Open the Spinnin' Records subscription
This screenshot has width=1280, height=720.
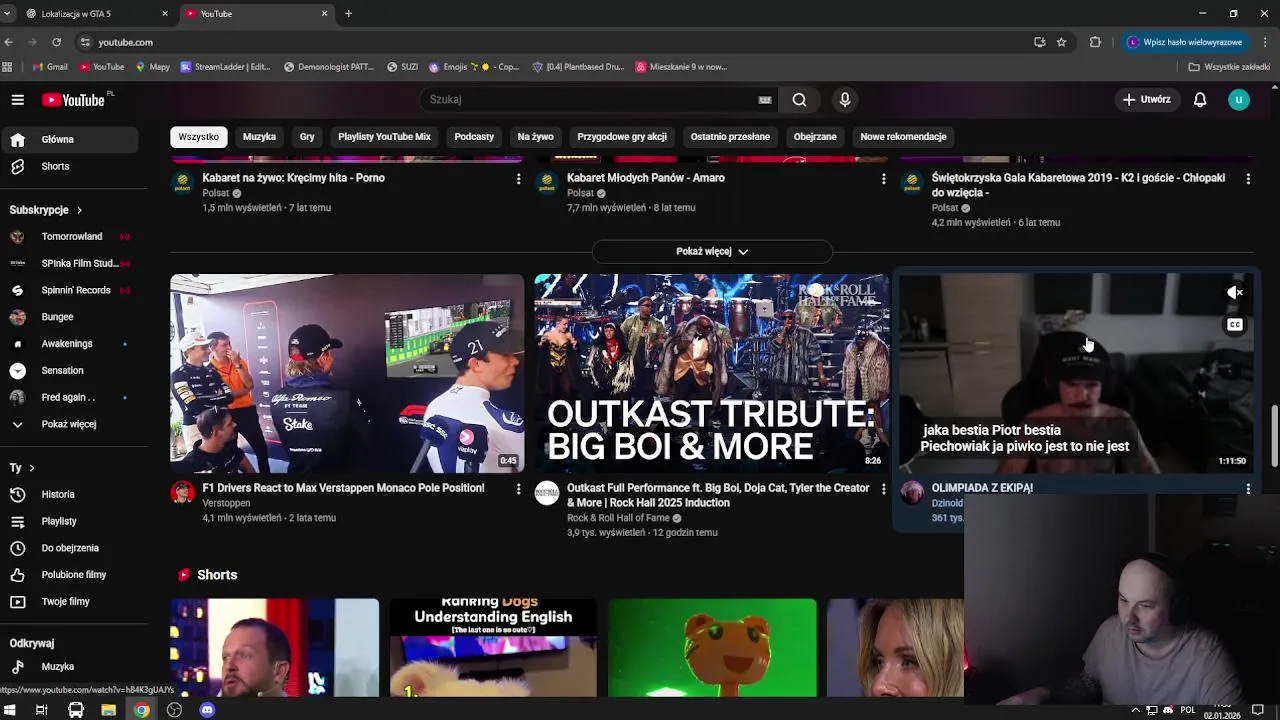click(70, 290)
